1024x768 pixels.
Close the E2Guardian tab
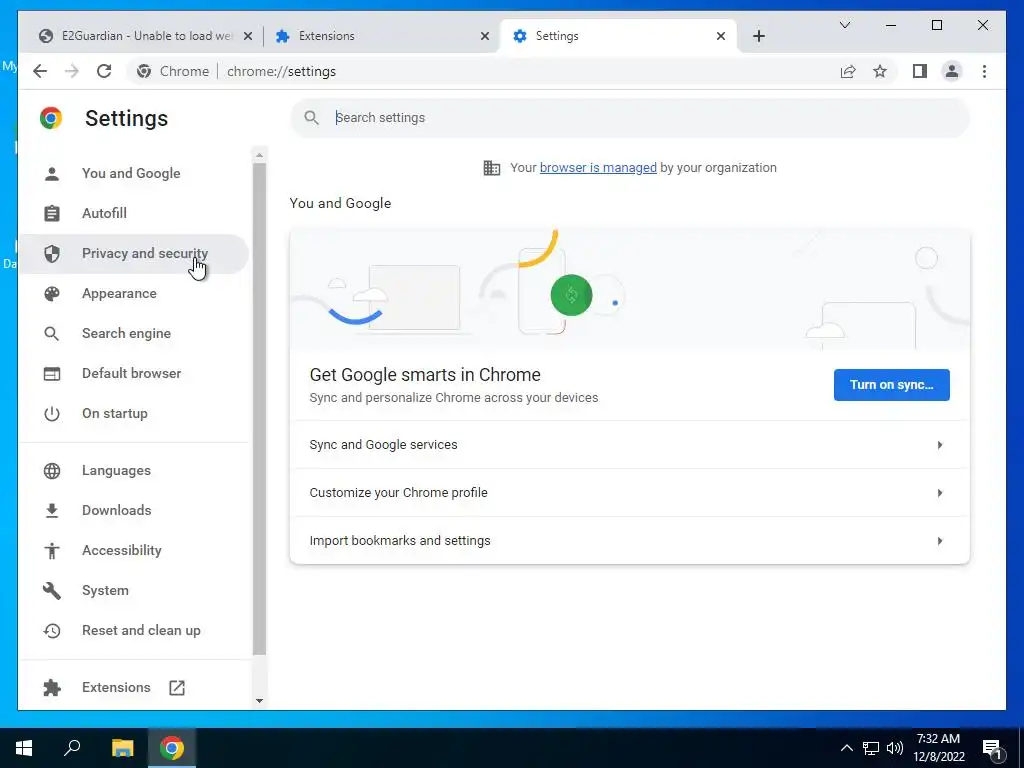248,37
